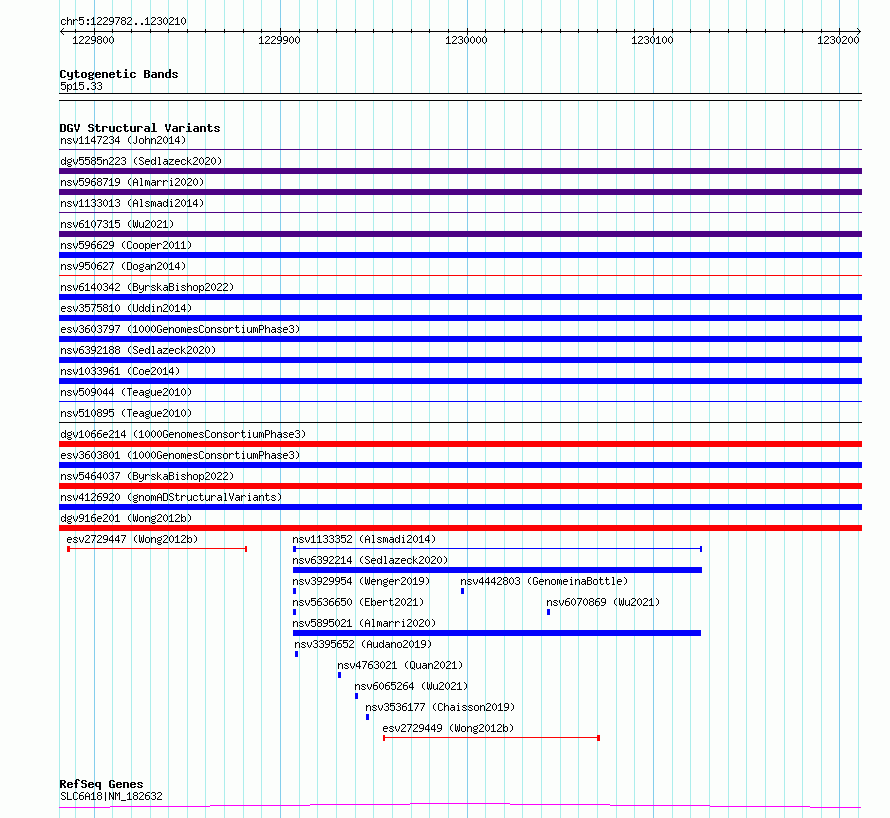This screenshot has width=890, height=818.
Task: Click the nsv3536177 Chaisson2019 variant marker
Action: [367, 717]
